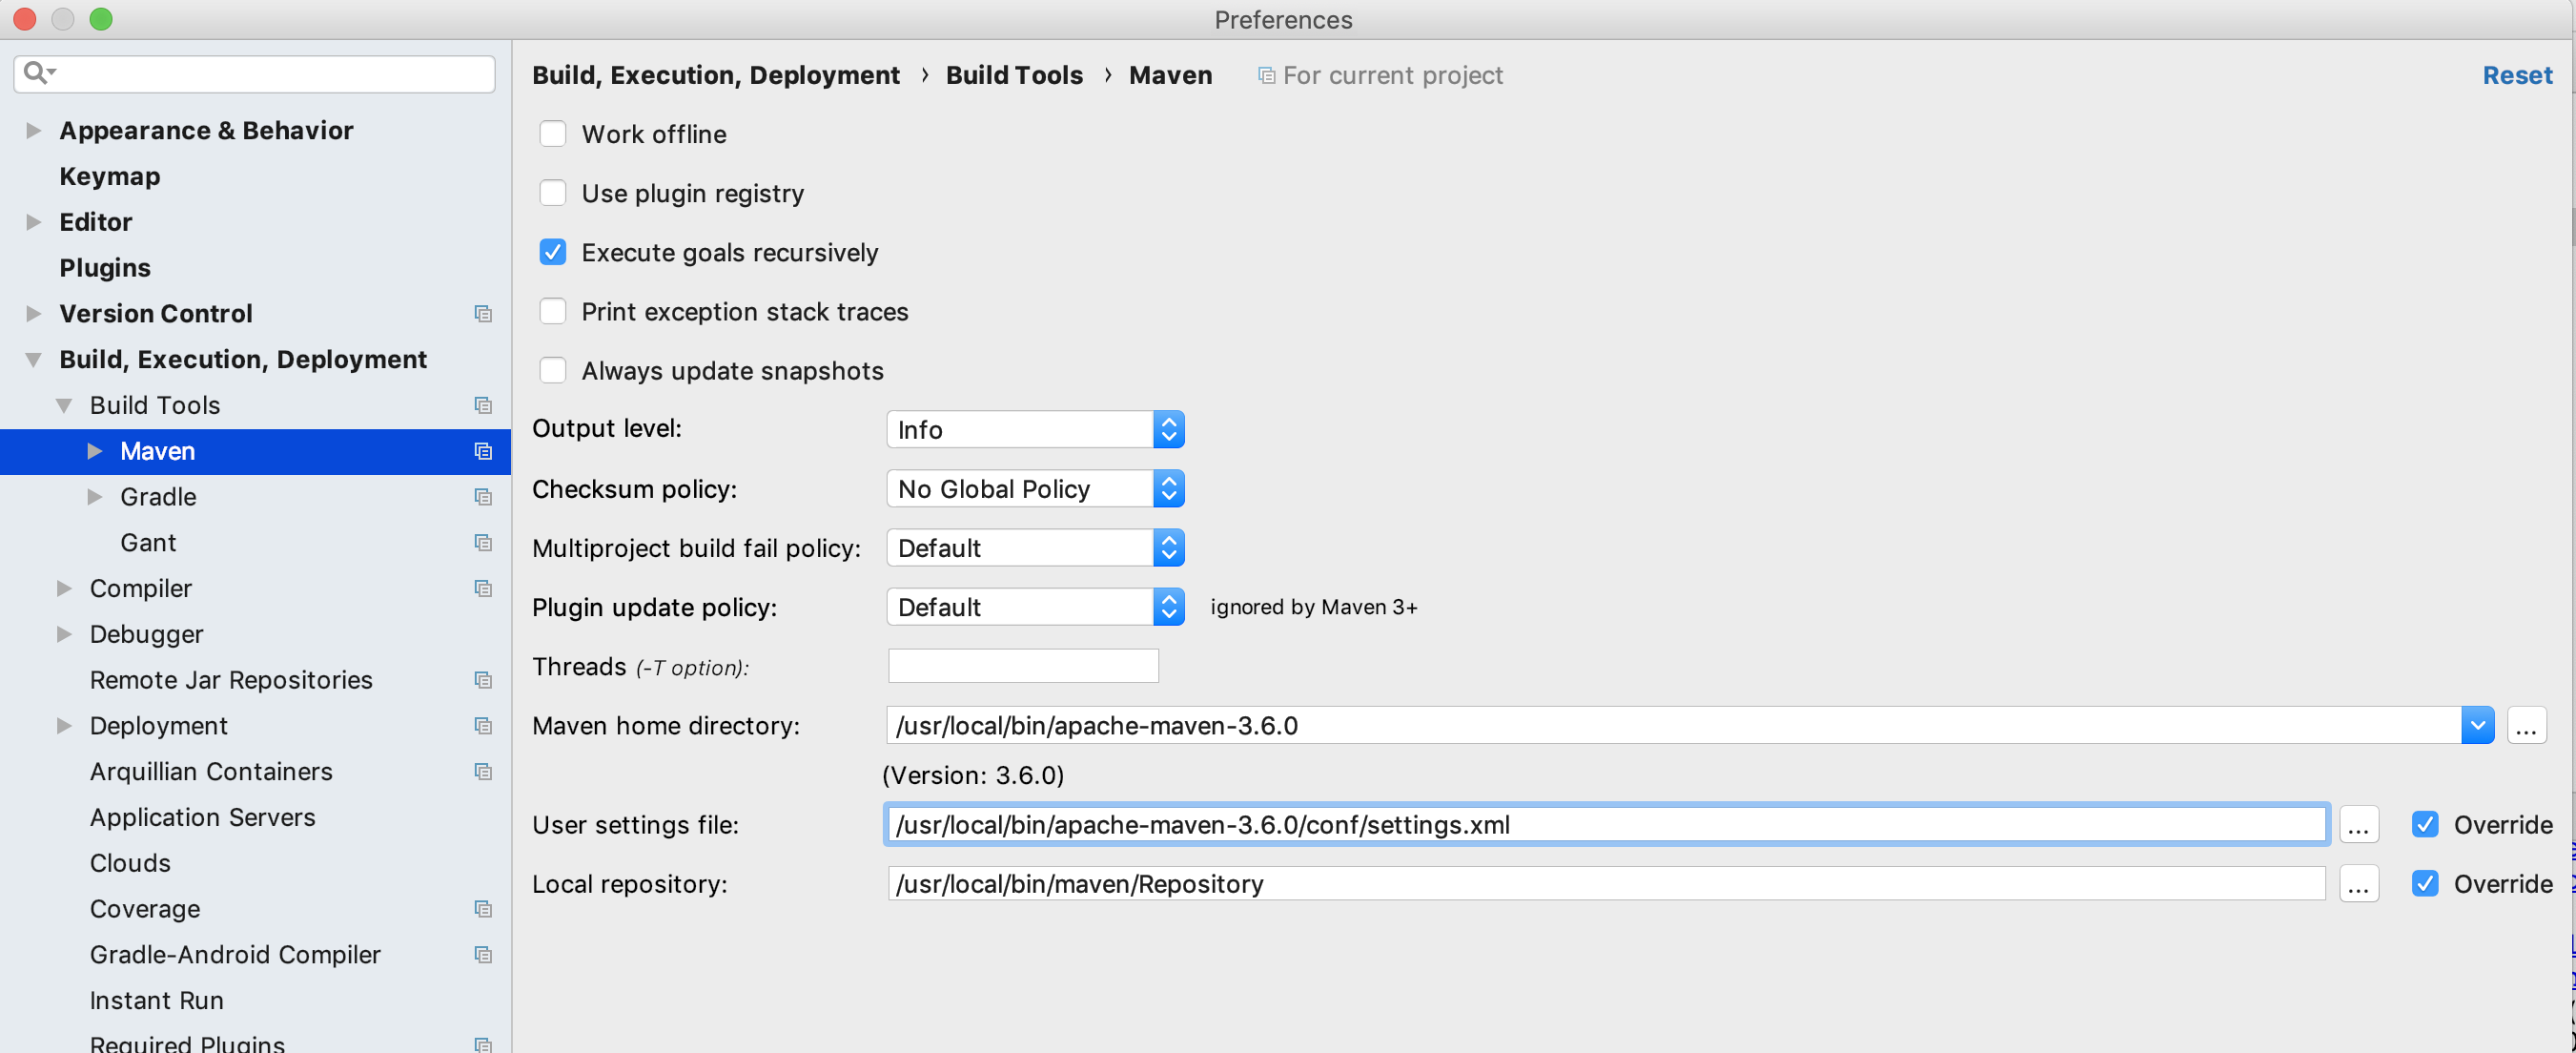Uncheck Override for the Local repository
Viewport: 2576px width, 1053px height.
(x=2425, y=883)
